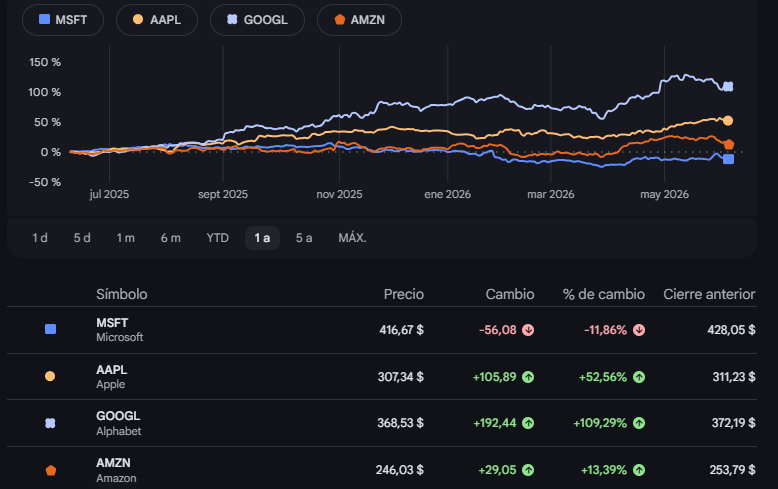Click the green up arrow beside +109,29%

pyautogui.click(x=639, y=423)
